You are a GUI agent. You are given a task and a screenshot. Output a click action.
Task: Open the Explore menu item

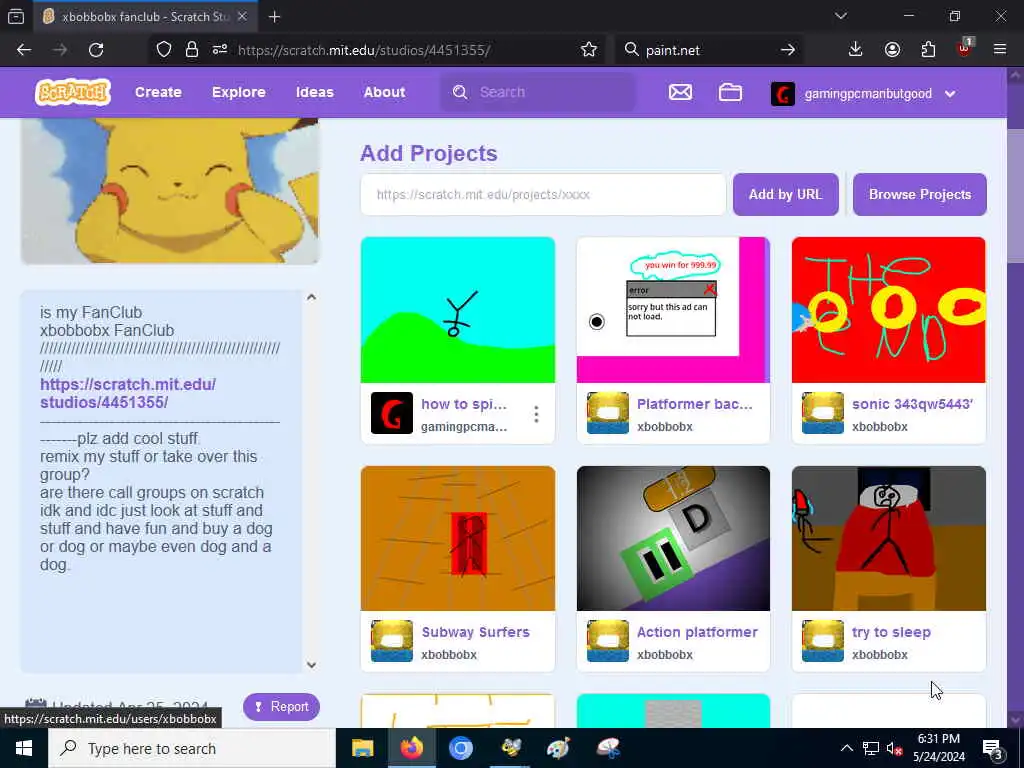point(238,92)
